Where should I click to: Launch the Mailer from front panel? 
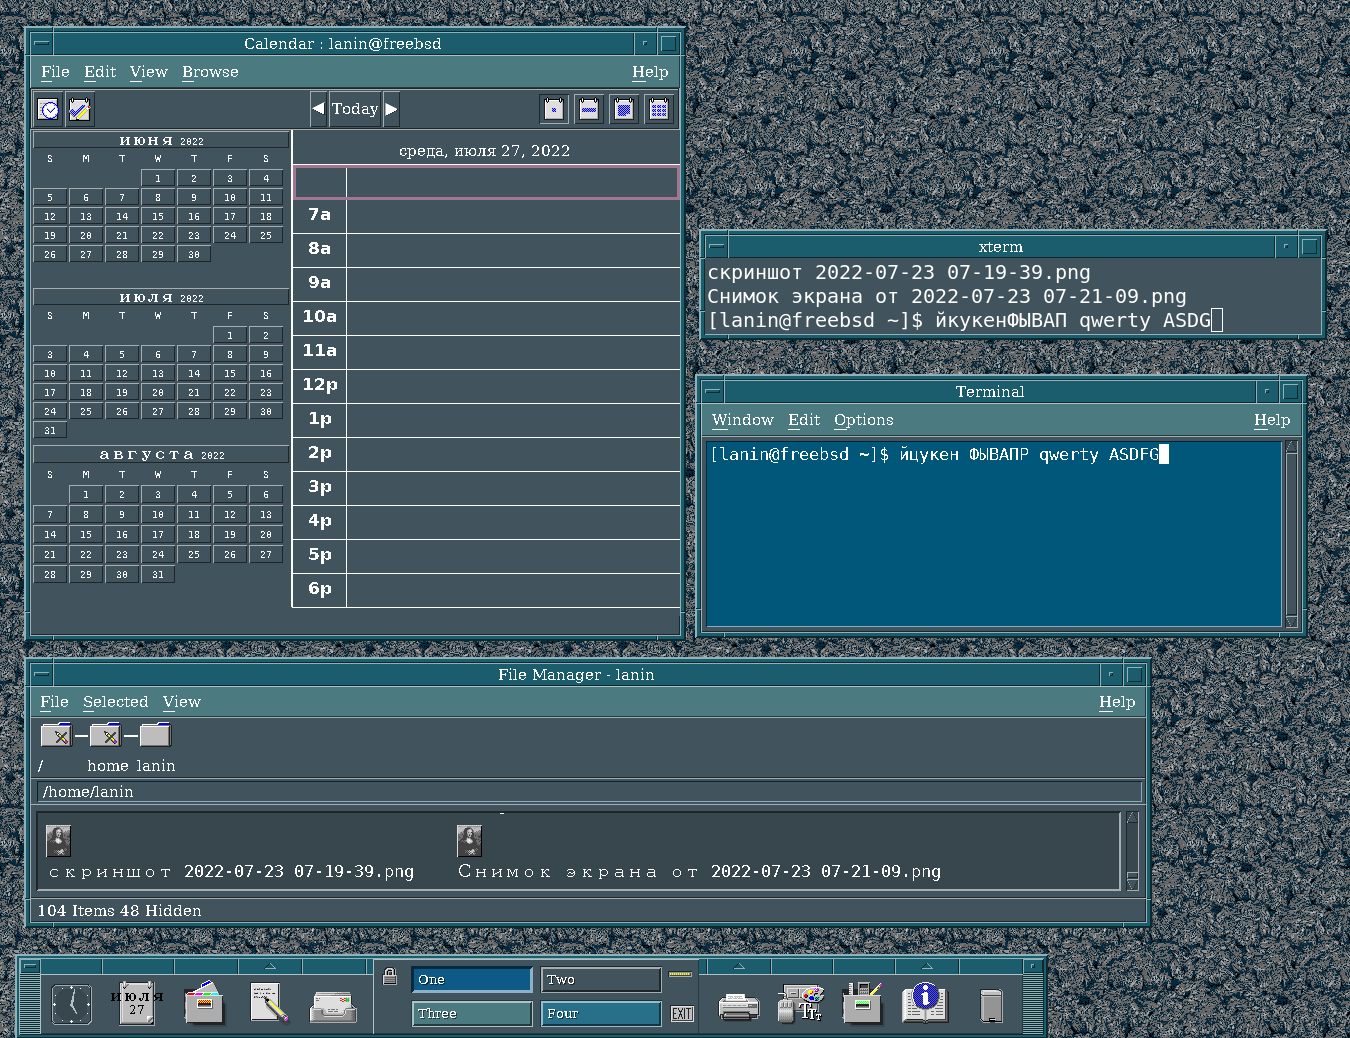[x=333, y=1005]
